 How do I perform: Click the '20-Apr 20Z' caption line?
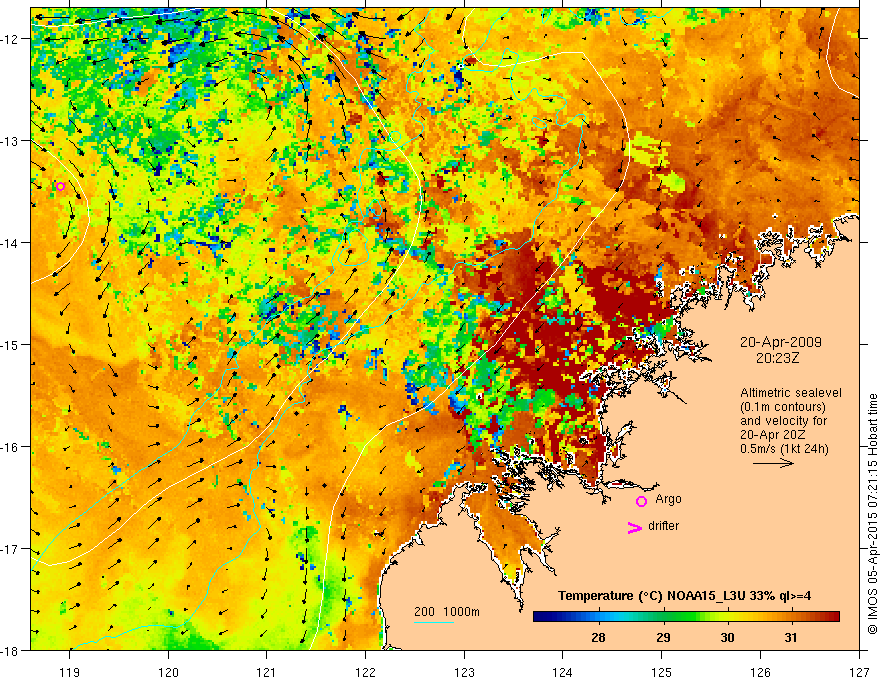coord(771,435)
